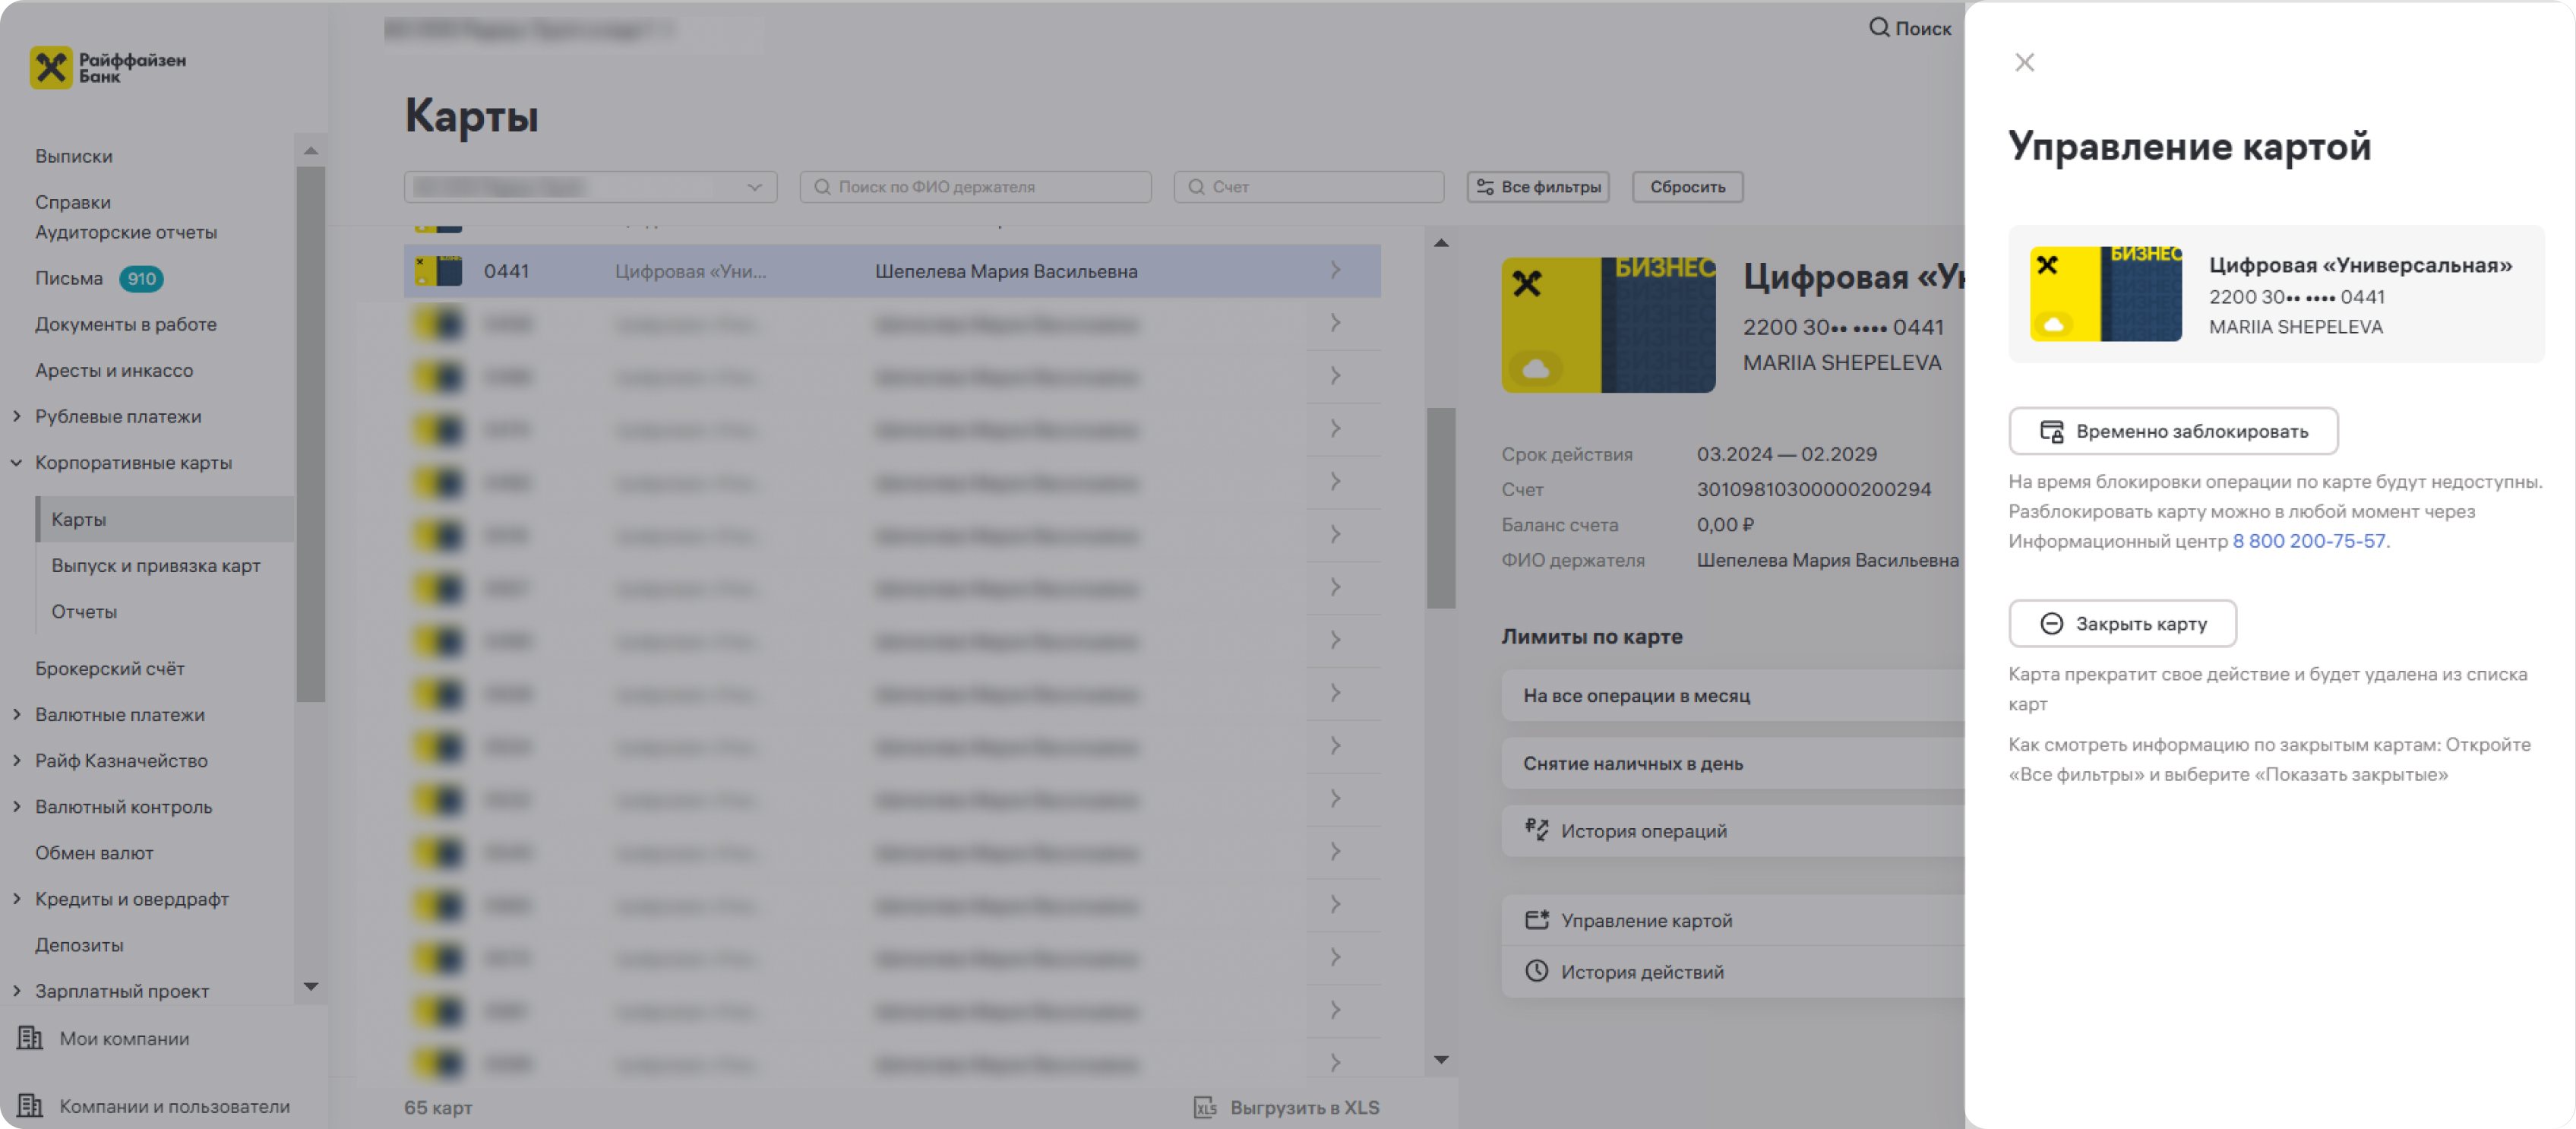Image resolution: width=2576 pixels, height=1129 pixels.
Task: Click the card list scrollbar thumb
Action: (1441, 507)
